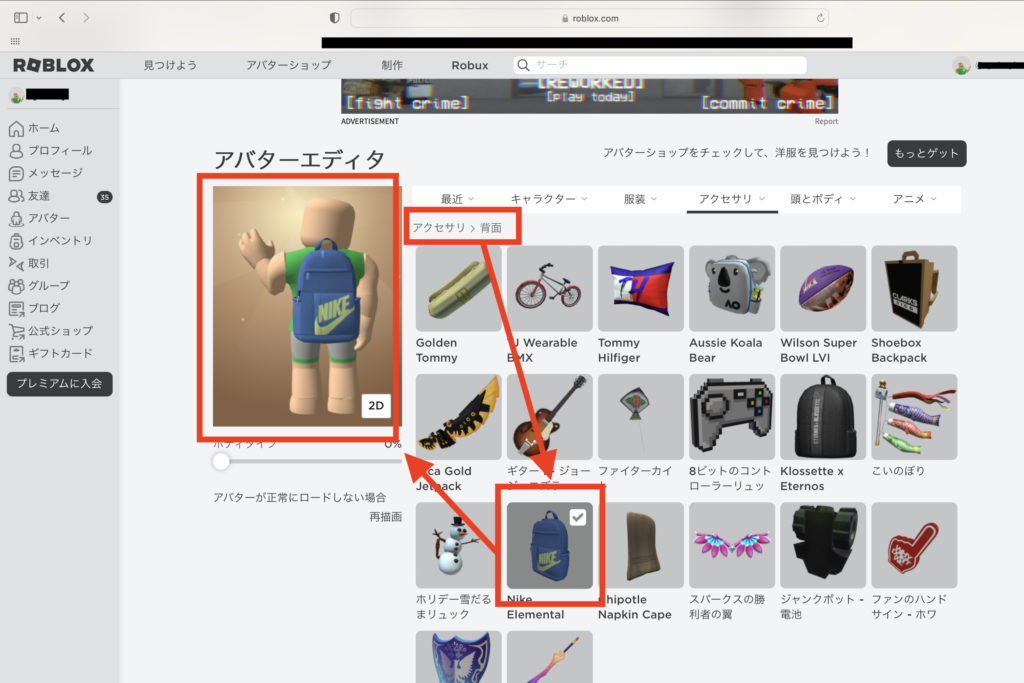Viewport: 1024px width, 683px height.
Task: Open the 制作 nav menu
Action: [x=392, y=65]
